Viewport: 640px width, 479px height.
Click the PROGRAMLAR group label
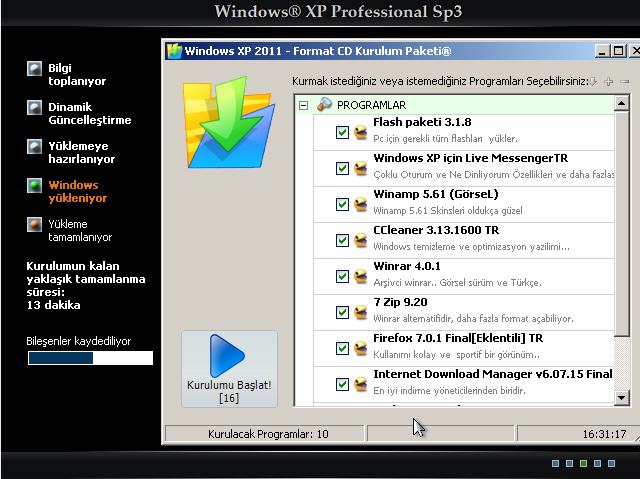click(371, 105)
